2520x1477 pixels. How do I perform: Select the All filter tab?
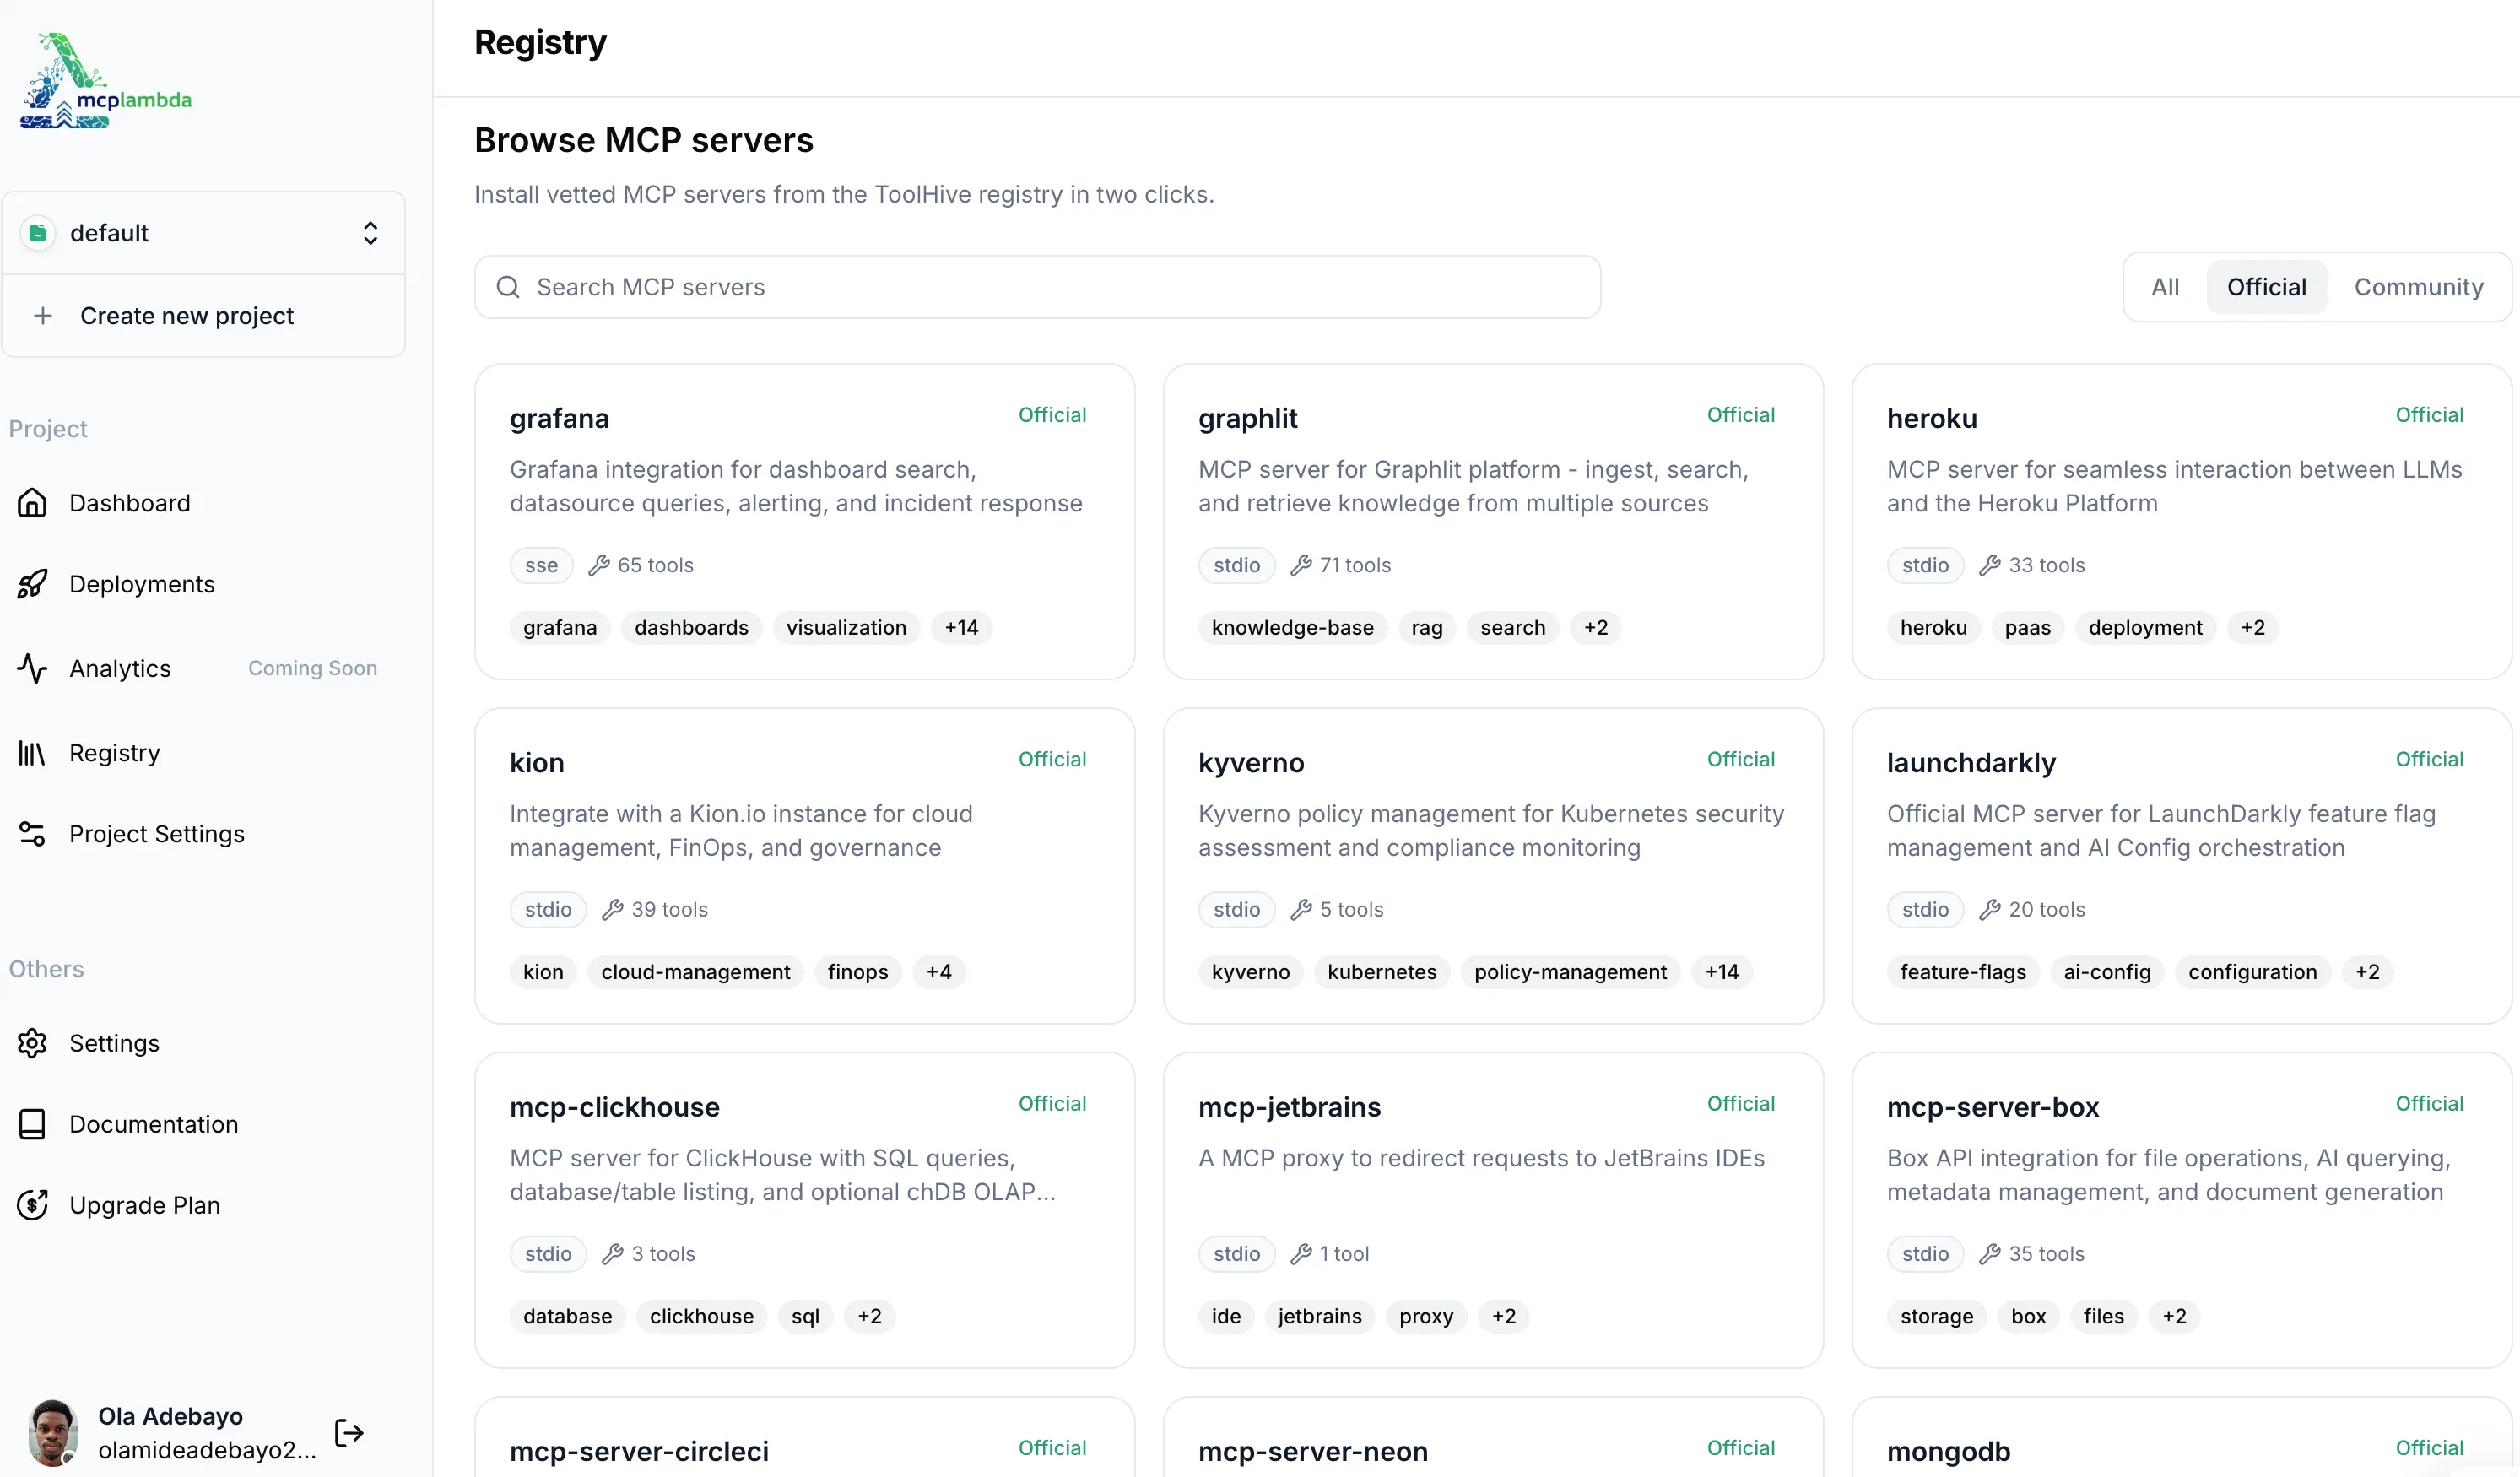click(2165, 287)
